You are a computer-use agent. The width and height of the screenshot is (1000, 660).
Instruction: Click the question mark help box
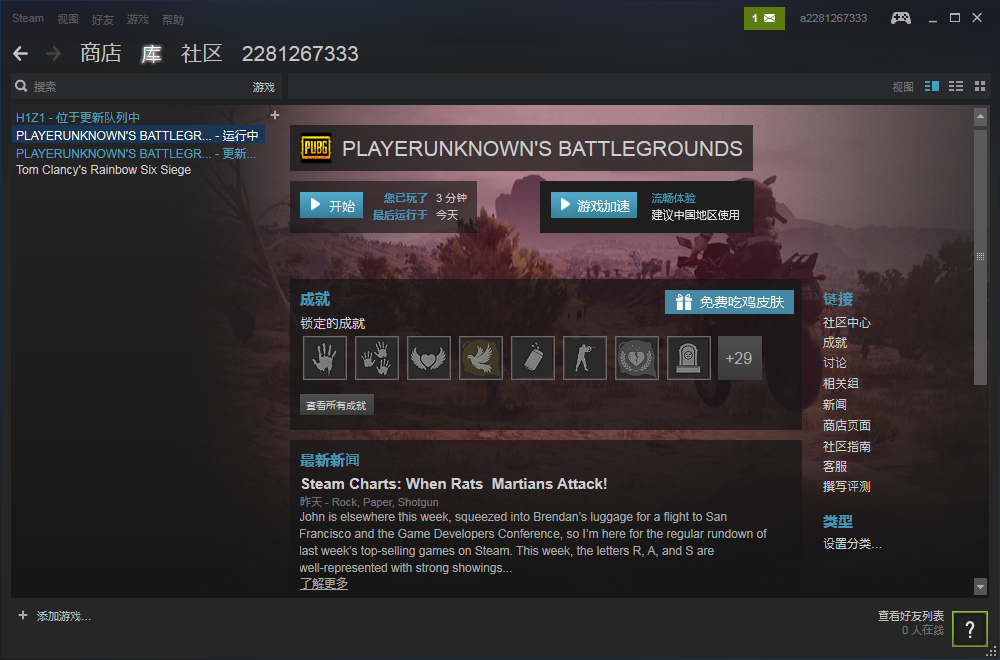[969, 629]
